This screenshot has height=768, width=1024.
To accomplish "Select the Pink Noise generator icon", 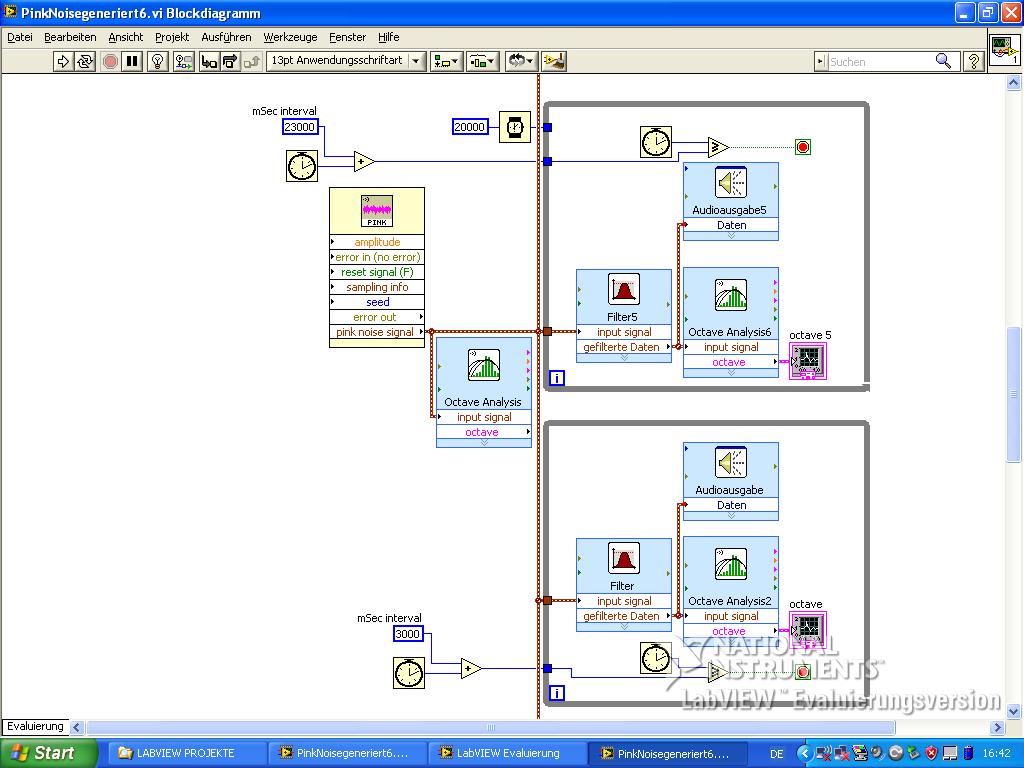I will tap(377, 211).
